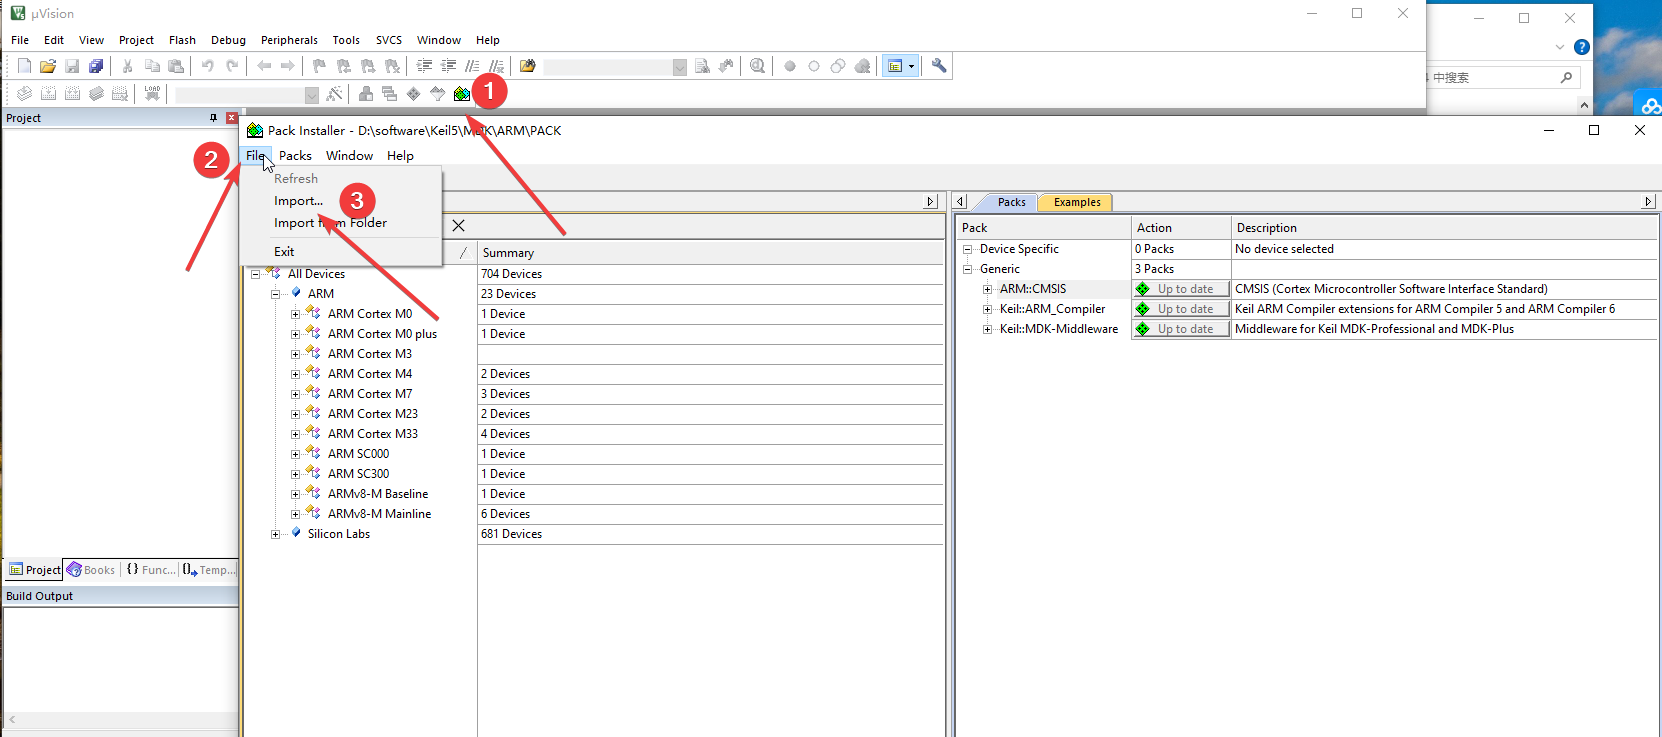1662x737 pixels.
Task: Click the Redo arrow icon
Action: point(232,66)
